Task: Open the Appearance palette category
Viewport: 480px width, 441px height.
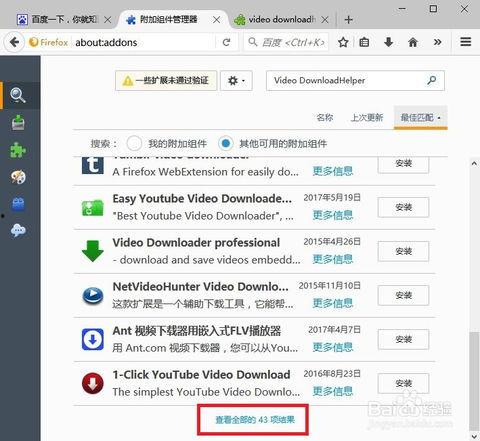Action: click(18, 177)
